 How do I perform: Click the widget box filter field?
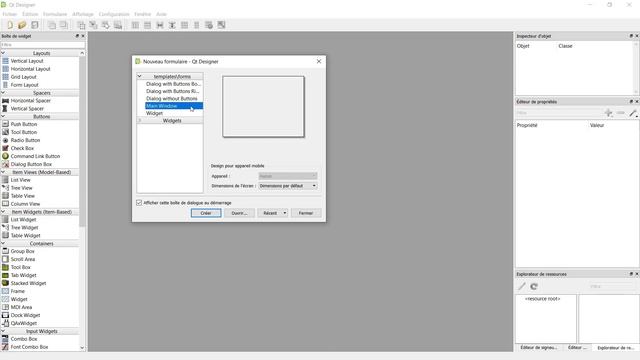(x=42, y=44)
